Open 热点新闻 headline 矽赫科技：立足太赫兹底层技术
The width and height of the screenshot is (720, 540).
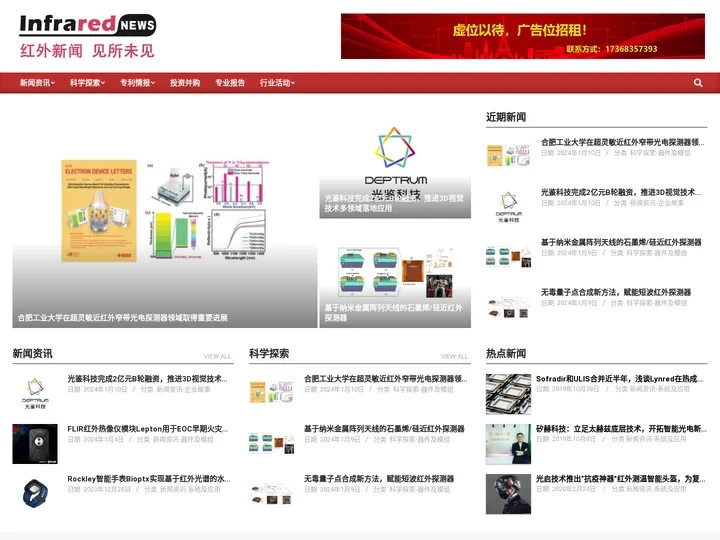(x=621, y=429)
